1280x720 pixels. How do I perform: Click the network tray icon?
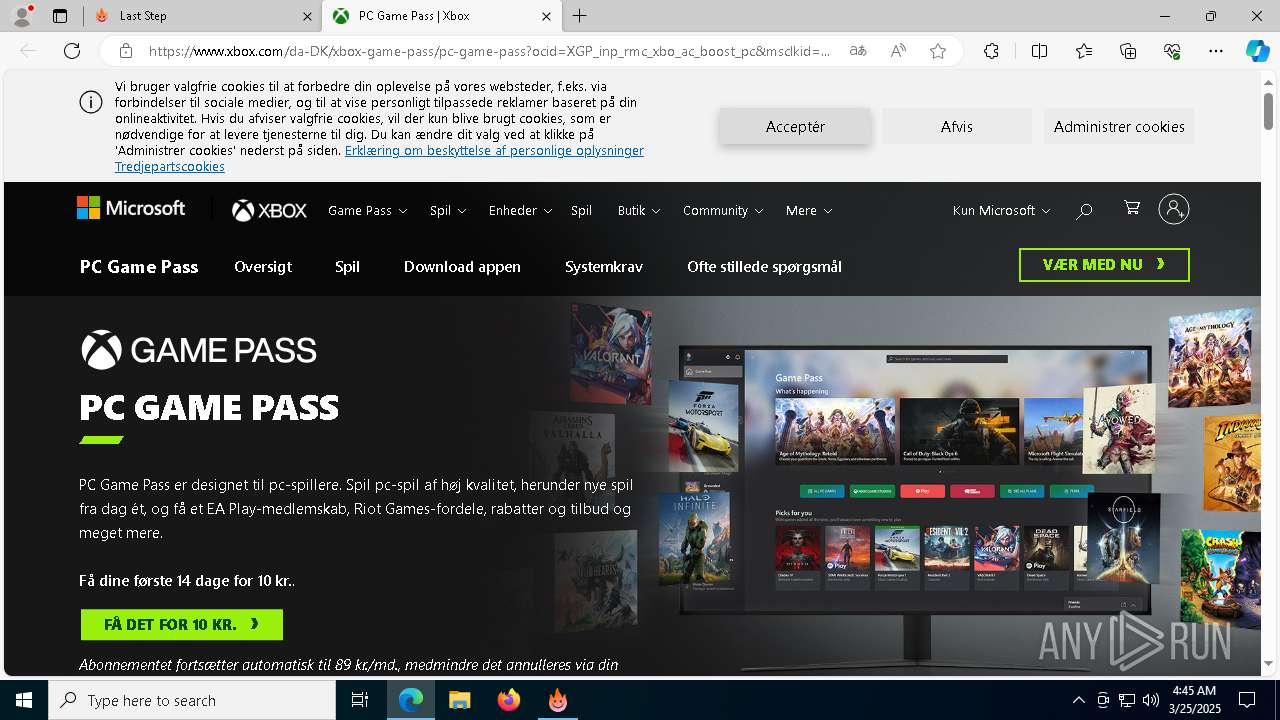1126,700
